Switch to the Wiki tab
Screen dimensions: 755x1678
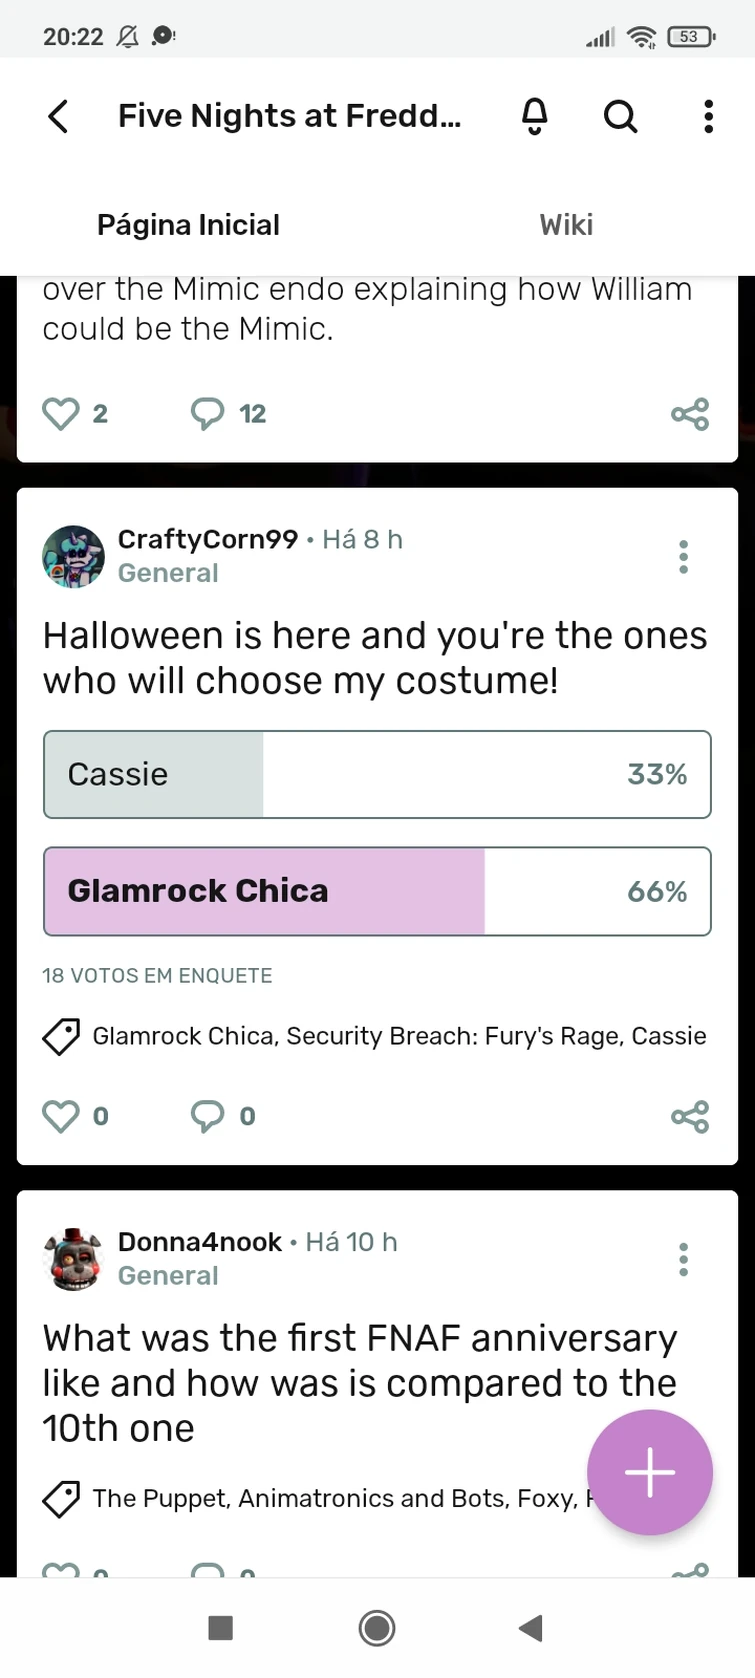[565, 224]
